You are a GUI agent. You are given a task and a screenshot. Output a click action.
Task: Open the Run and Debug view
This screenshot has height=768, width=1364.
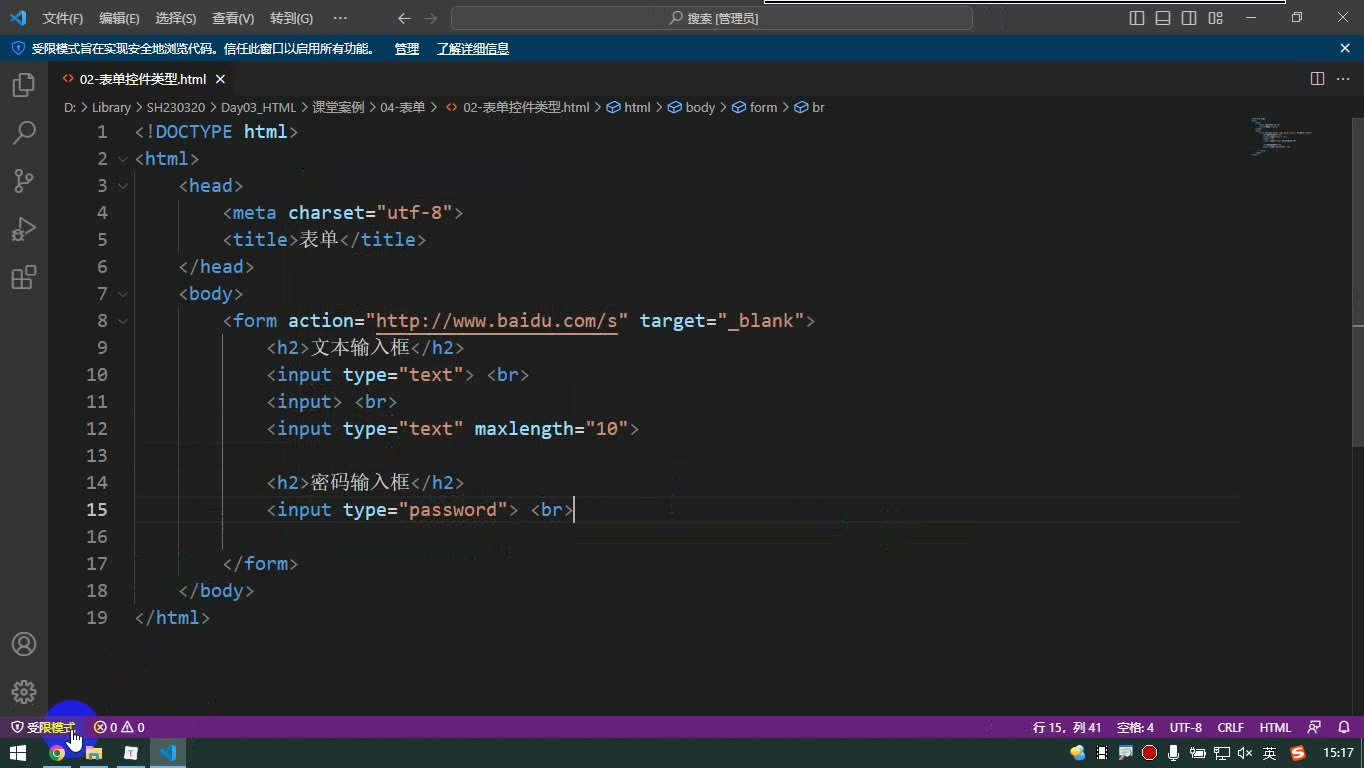point(24,229)
